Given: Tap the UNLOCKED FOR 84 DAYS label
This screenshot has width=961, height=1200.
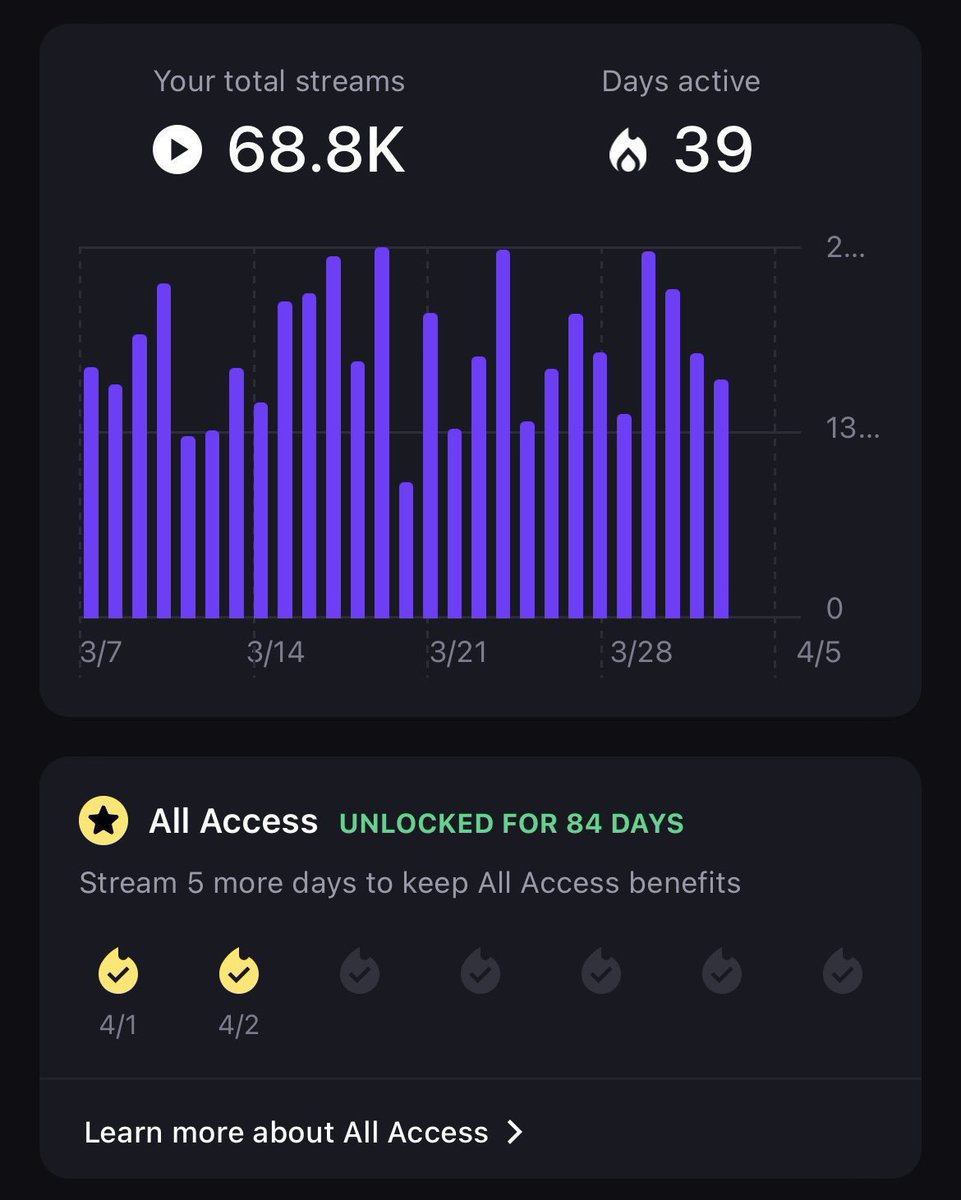Looking at the screenshot, I should coord(512,824).
